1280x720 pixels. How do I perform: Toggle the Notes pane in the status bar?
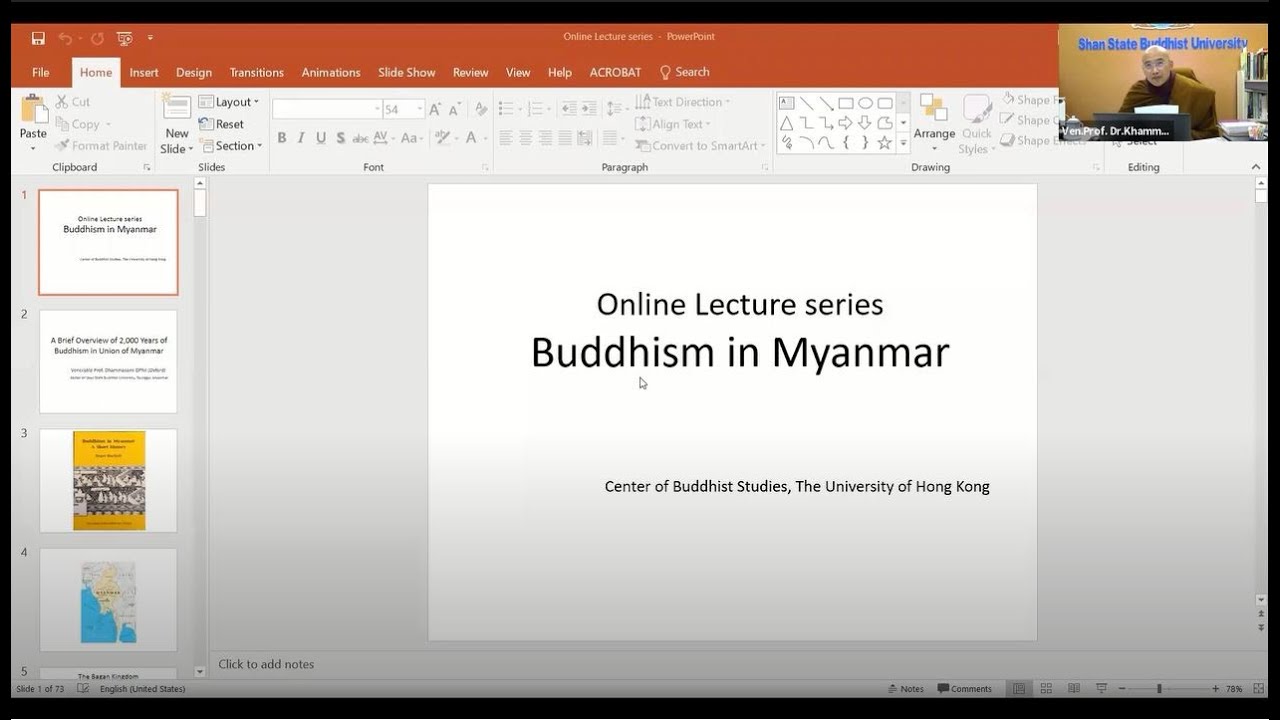(x=906, y=689)
